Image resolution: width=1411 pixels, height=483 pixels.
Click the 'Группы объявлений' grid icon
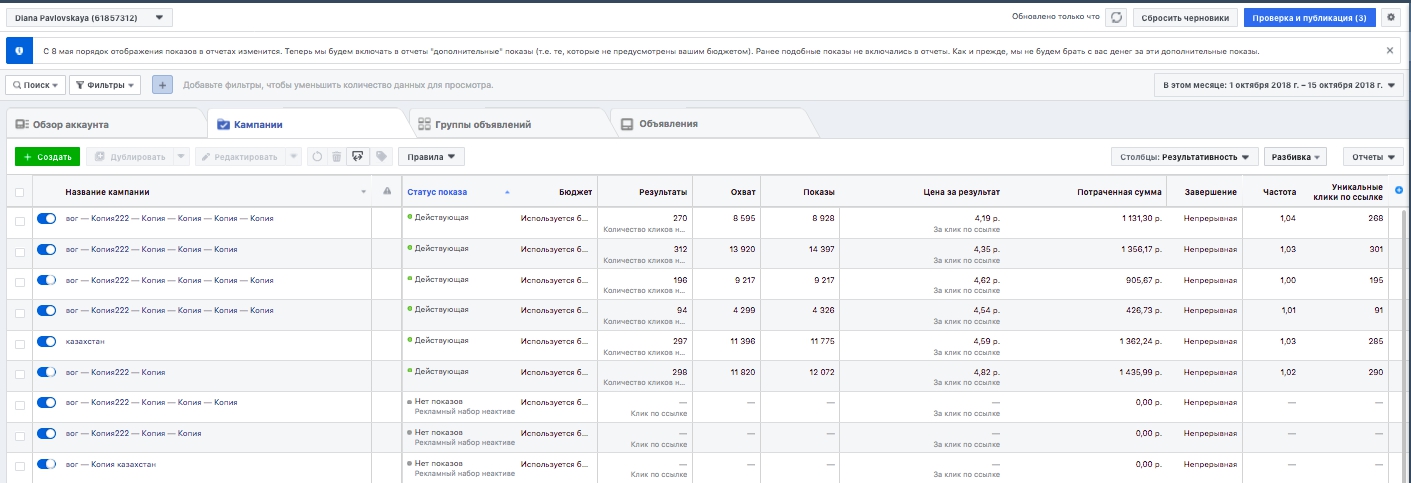pos(426,125)
